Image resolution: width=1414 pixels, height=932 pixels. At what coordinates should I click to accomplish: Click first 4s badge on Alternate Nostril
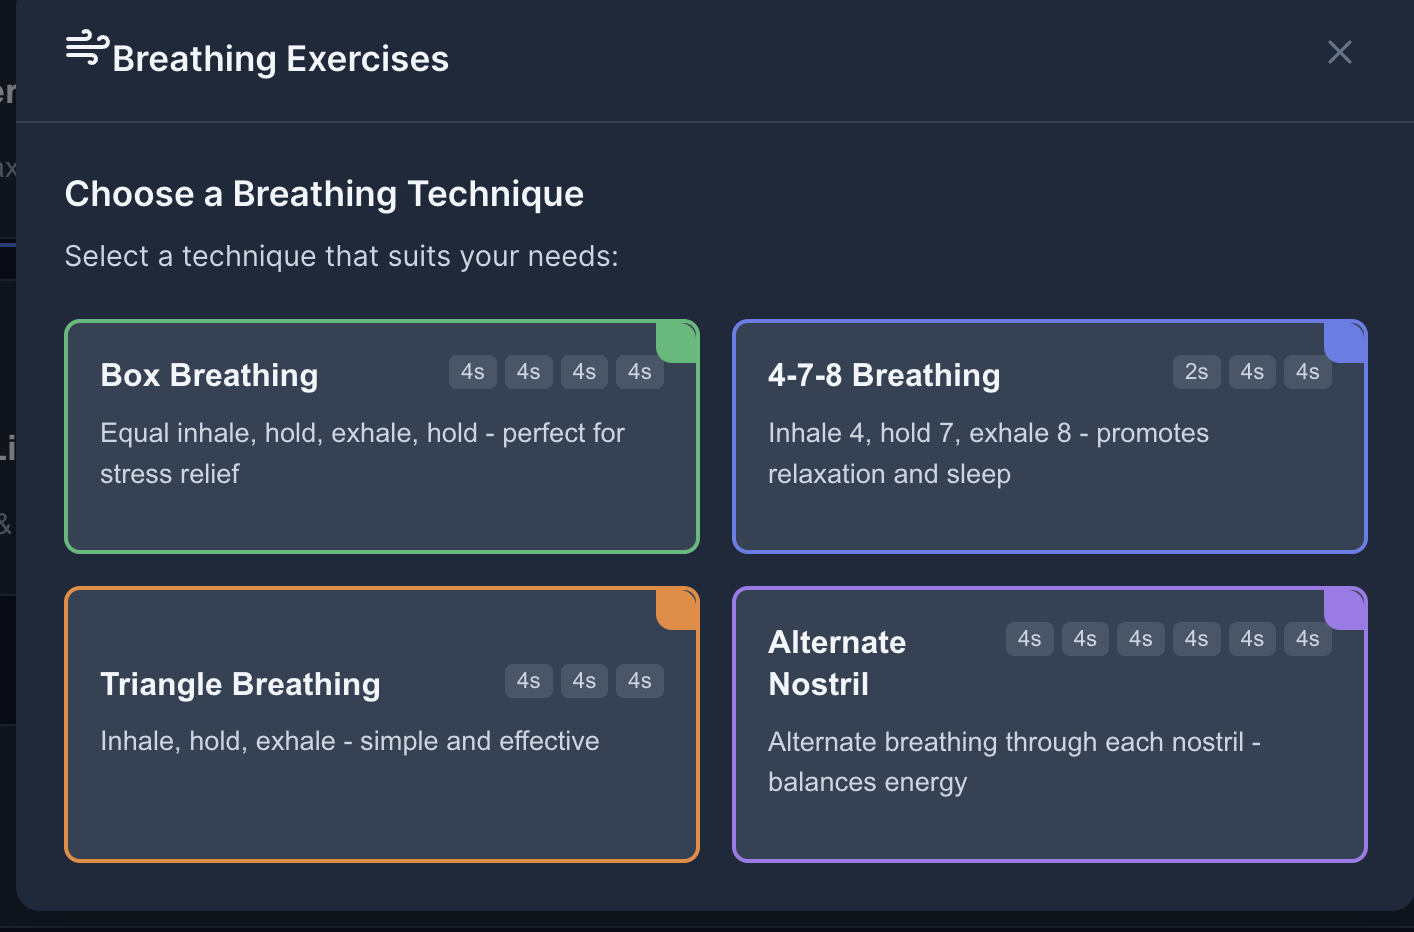pos(1029,639)
